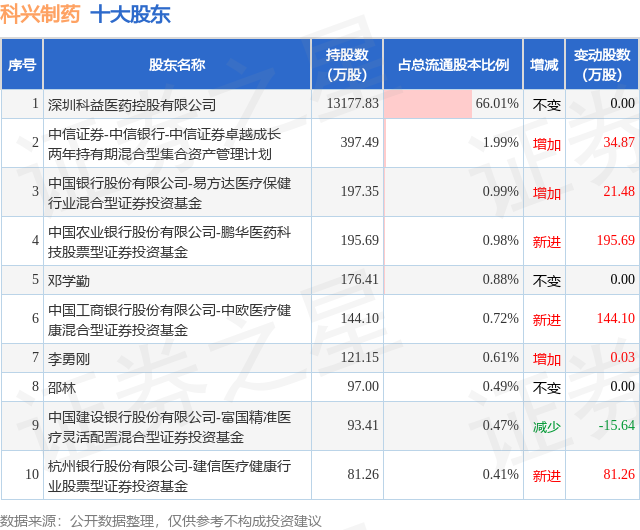Click the 十大股东 heading
This screenshot has height=530, width=640.
tap(130, 14)
